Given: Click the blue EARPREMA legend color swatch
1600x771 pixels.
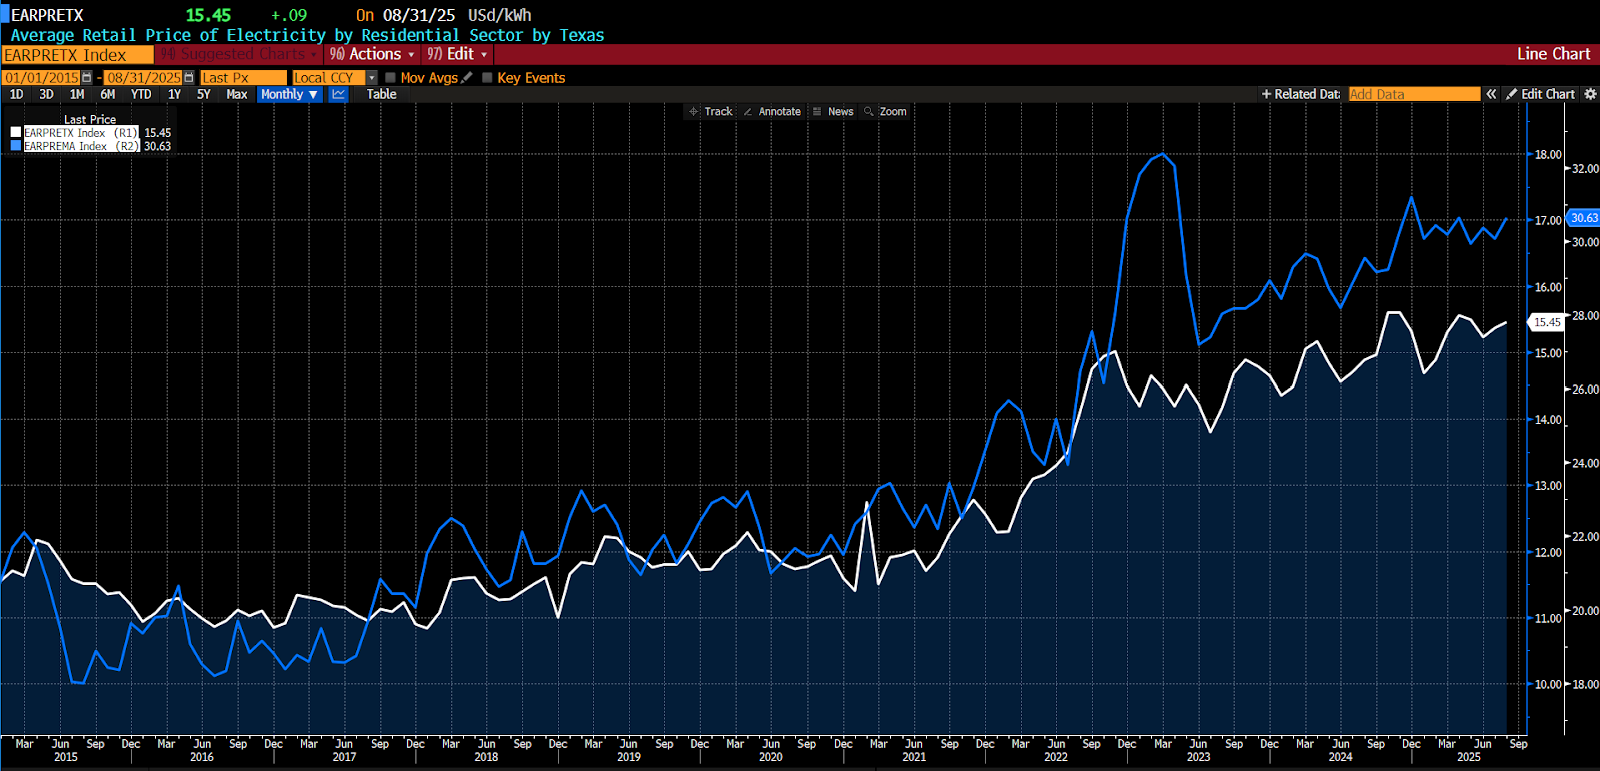Looking at the screenshot, I should [x=16, y=146].
